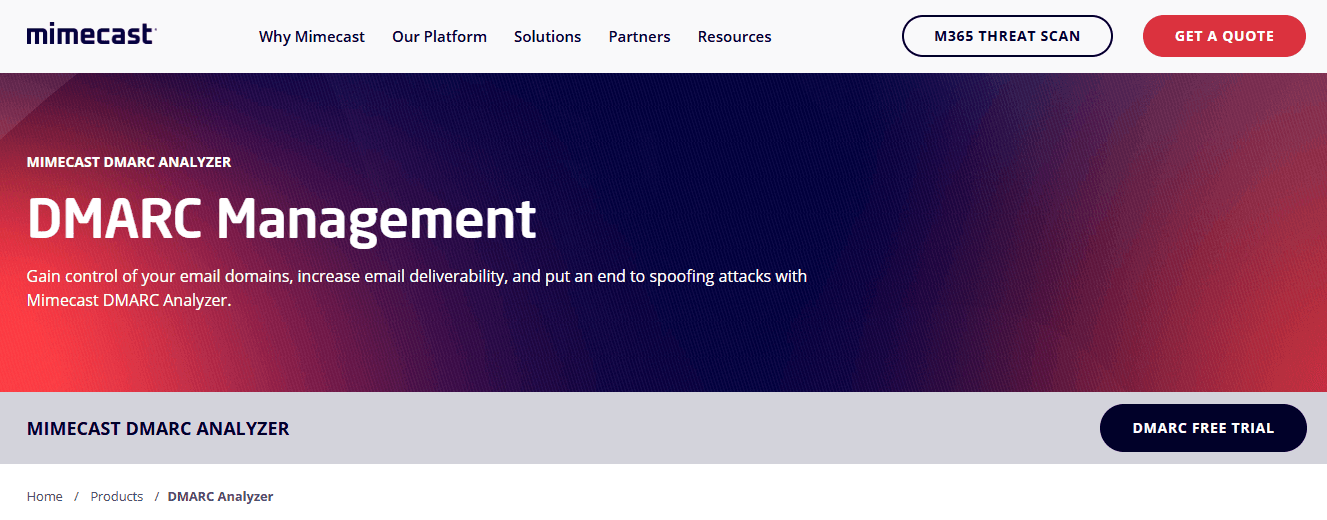Click the paragraph starting "Gain control of your email domains"
1327x520 pixels.
click(x=417, y=287)
